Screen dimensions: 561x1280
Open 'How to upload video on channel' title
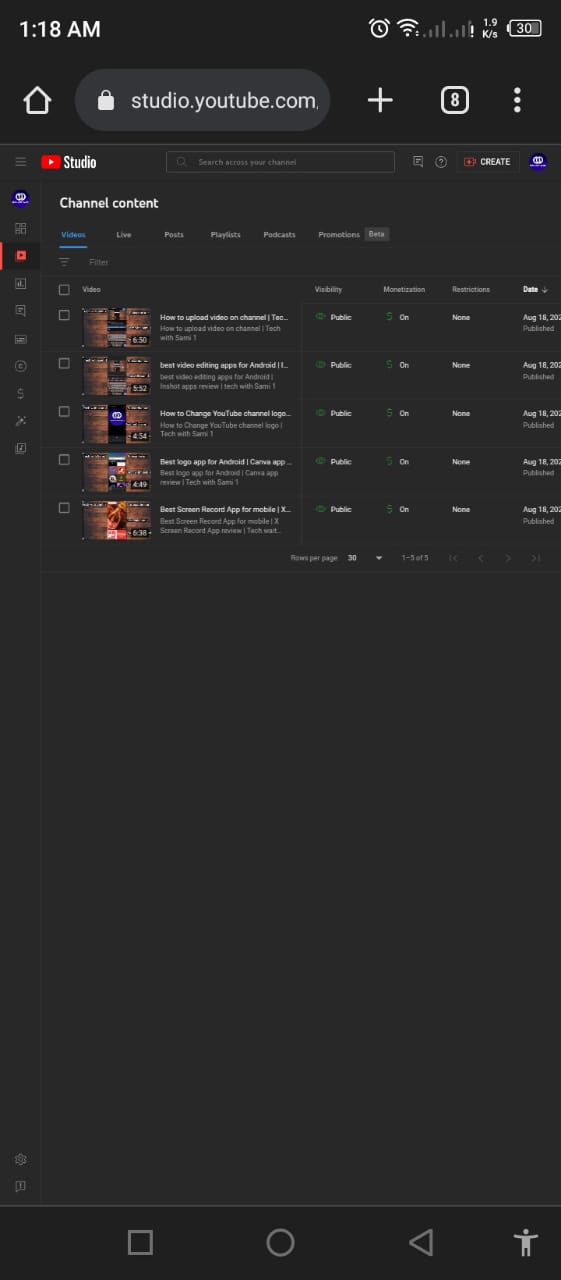click(224, 317)
